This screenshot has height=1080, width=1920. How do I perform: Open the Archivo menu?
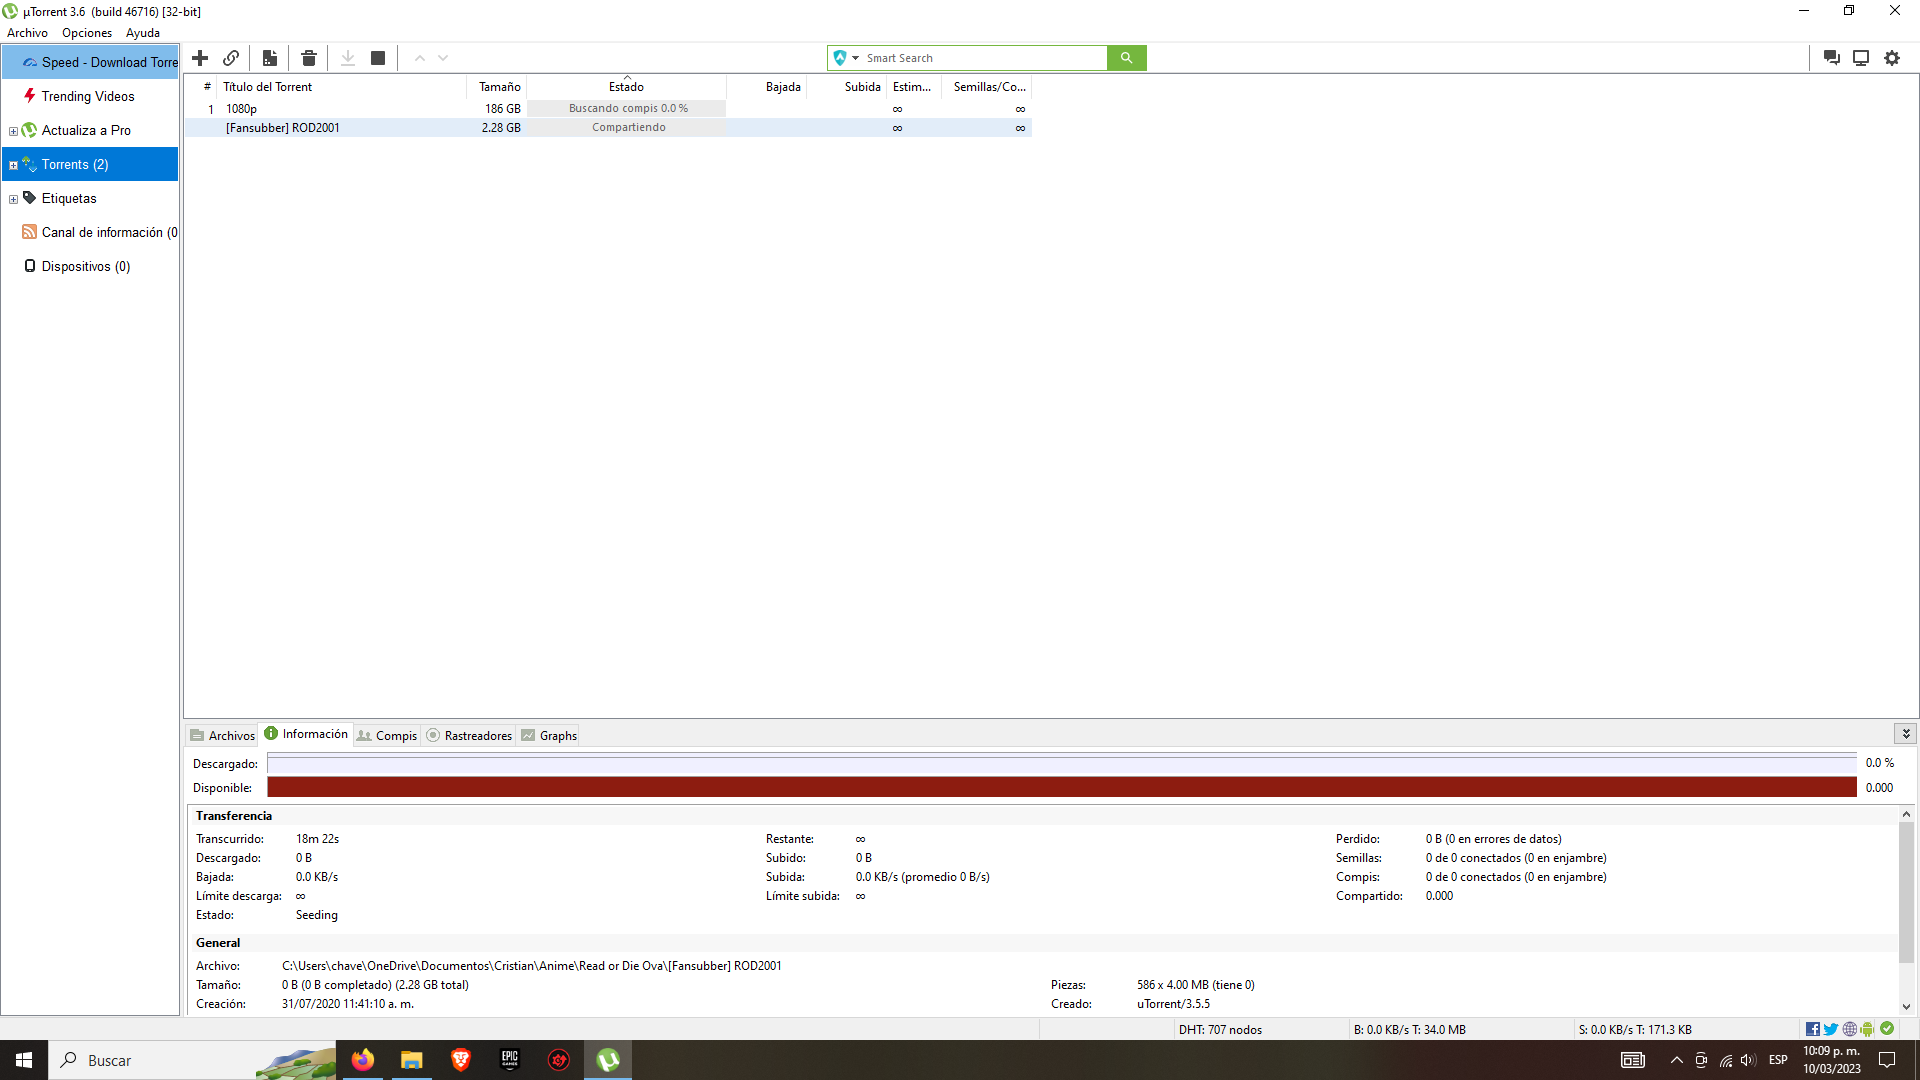[27, 33]
